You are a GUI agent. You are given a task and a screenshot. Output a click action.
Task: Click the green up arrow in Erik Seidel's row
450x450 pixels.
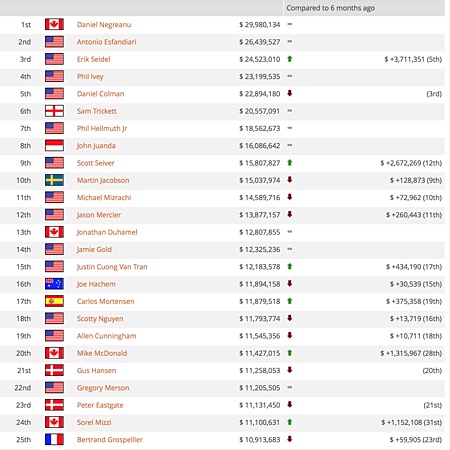tap(290, 59)
